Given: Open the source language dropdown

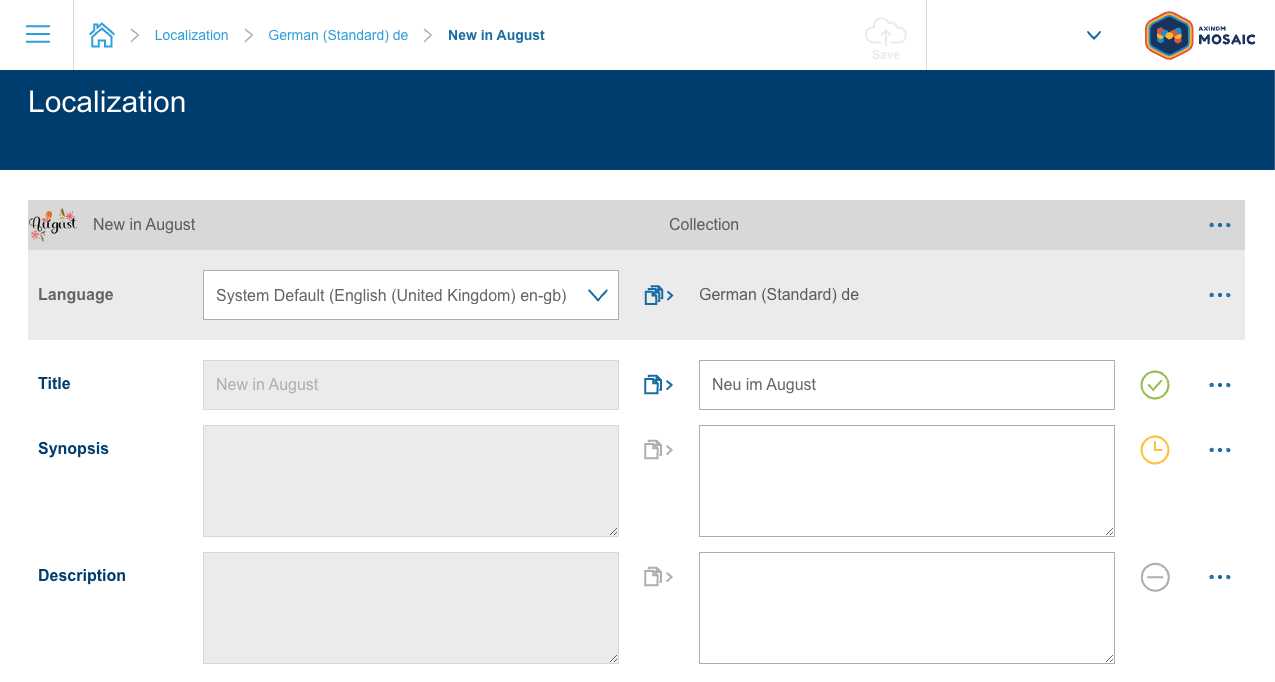Looking at the screenshot, I should [x=410, y=295].
